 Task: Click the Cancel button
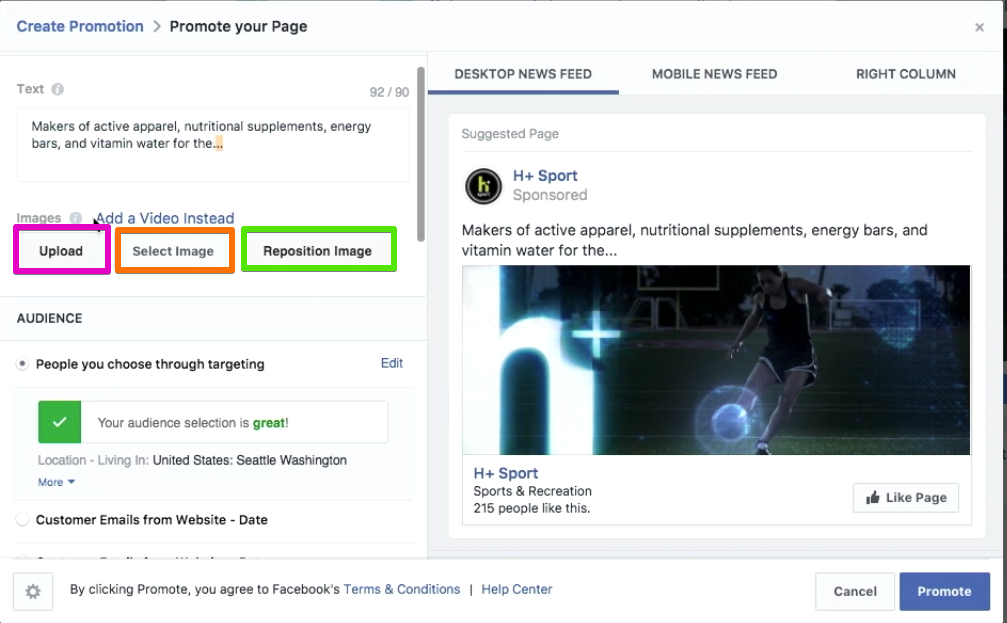pyautogui.click(x=855, y=592)
